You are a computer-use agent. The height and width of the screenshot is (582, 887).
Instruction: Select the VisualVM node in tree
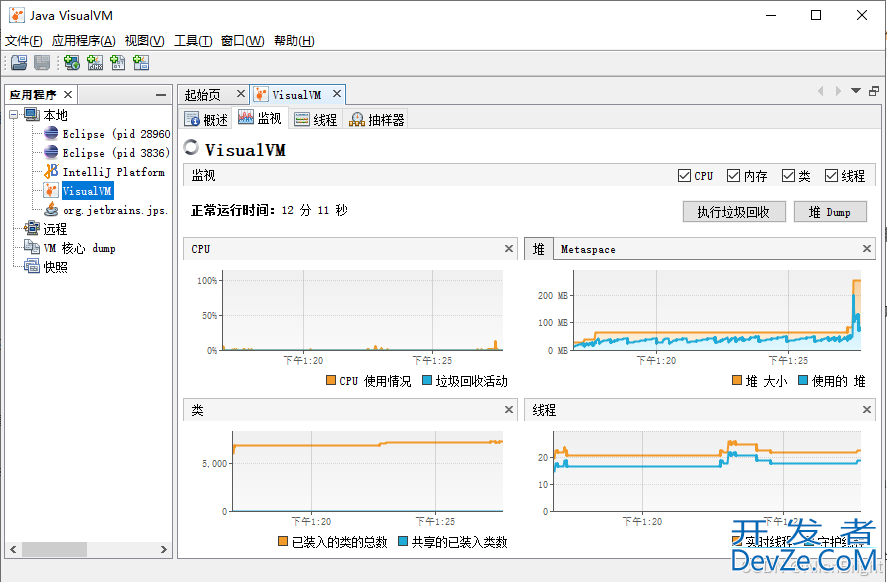click(x=87, y=191)
